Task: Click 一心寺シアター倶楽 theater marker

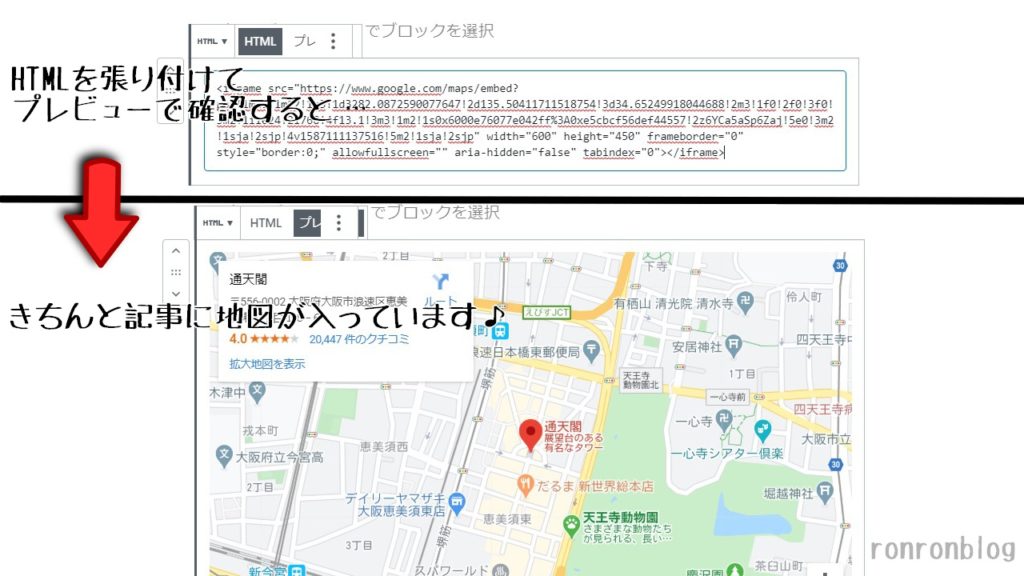Action: [x=762, y=430]
